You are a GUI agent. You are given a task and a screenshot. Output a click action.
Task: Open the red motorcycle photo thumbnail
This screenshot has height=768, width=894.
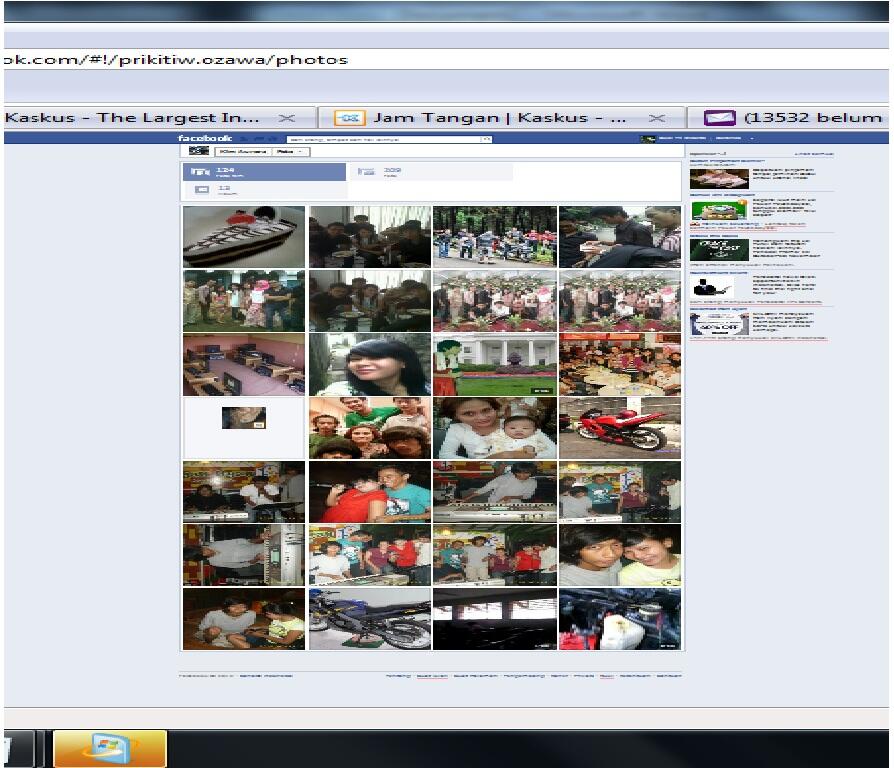click(x=620, y=428)
